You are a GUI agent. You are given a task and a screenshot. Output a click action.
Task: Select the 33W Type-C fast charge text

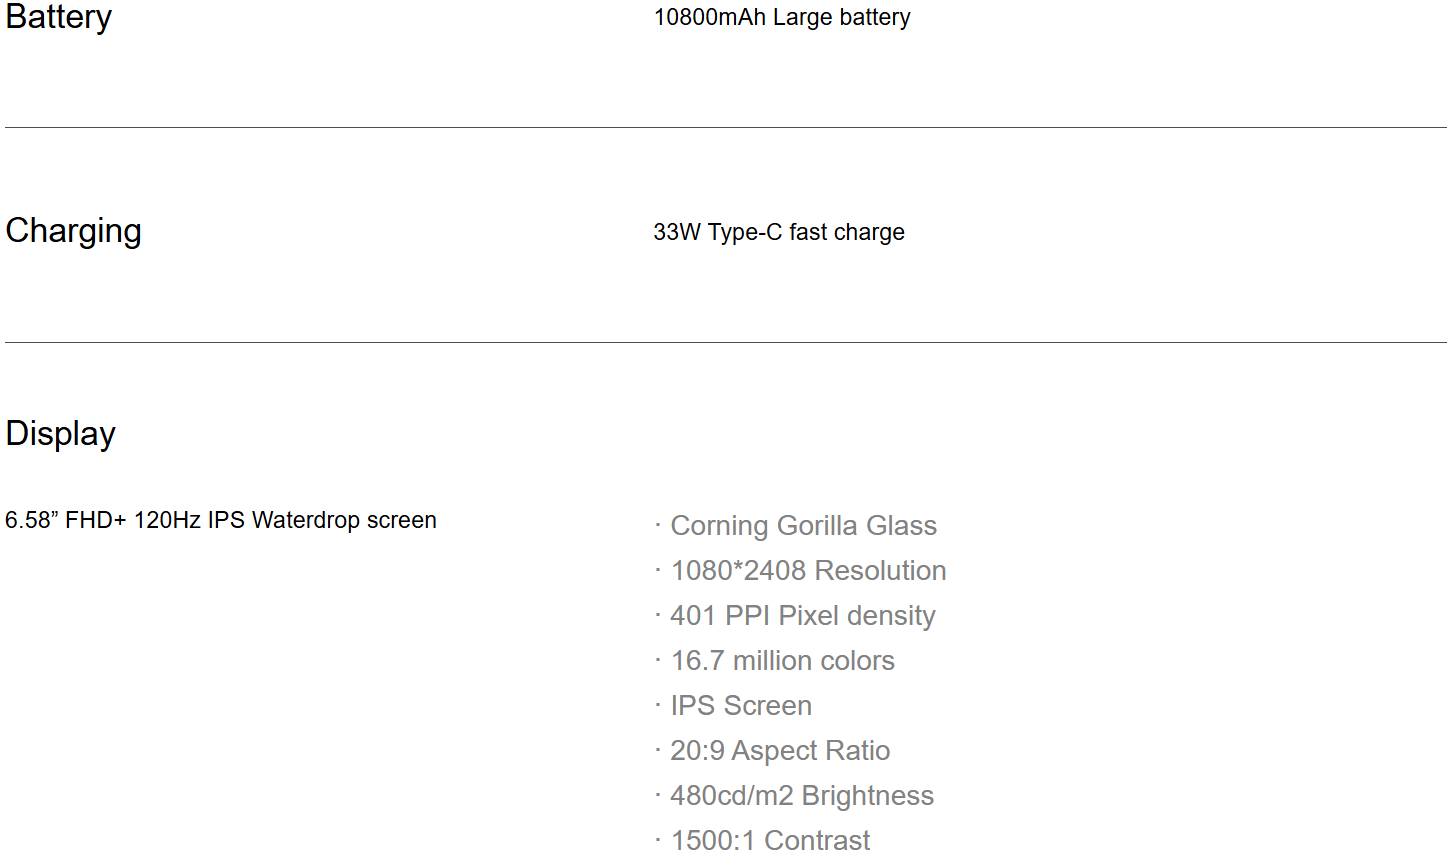tap(779, 232)
